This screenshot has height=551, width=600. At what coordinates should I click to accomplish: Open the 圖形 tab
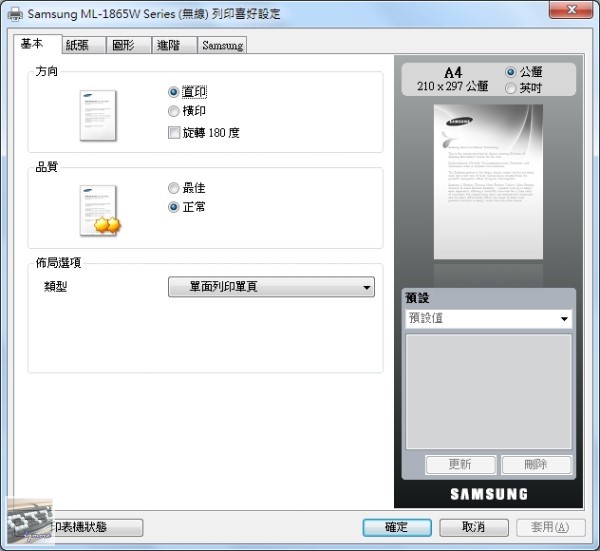click(x=129, y=45)
